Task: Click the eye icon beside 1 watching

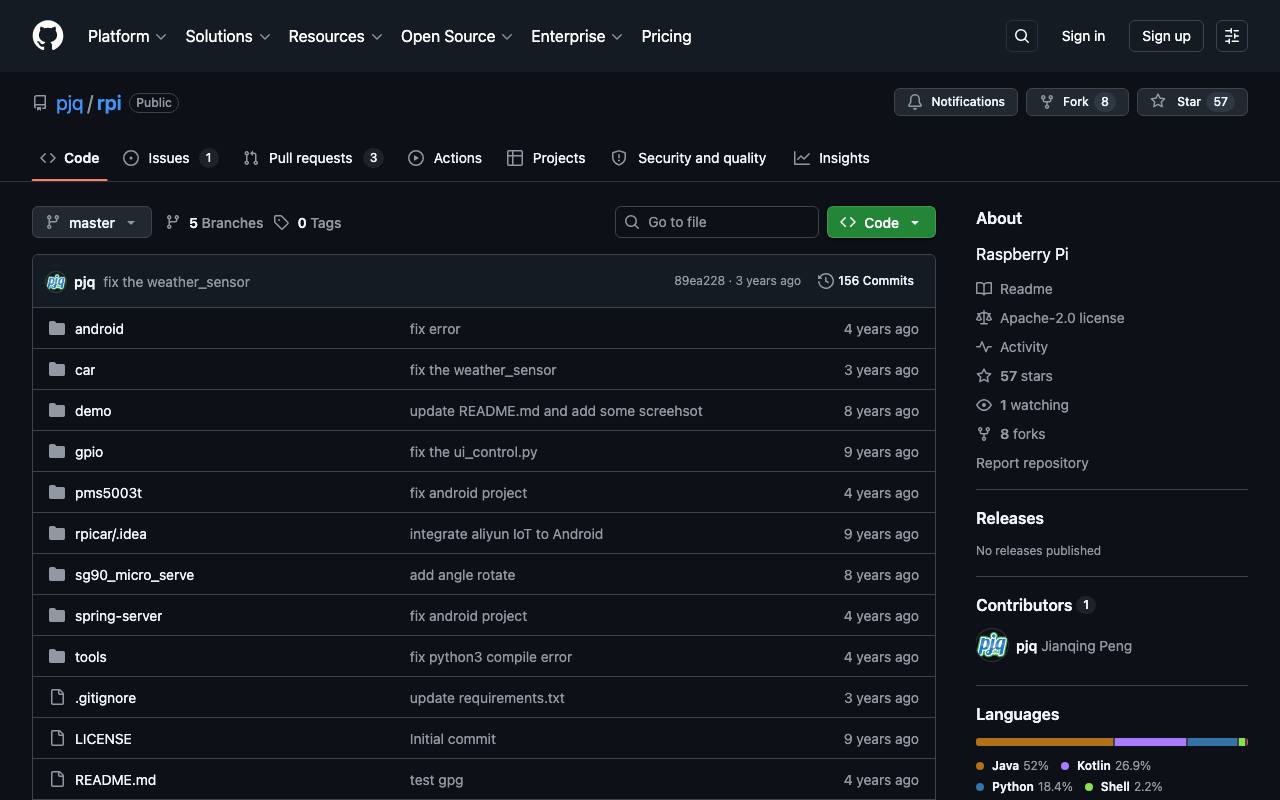Action: (x=984, y=405)
